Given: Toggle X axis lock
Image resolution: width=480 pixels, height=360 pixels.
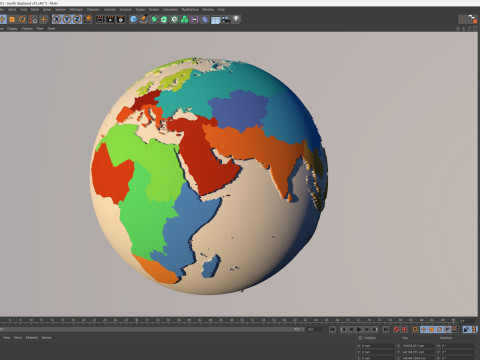Looking at the screenshot, I should pos(57,19).
